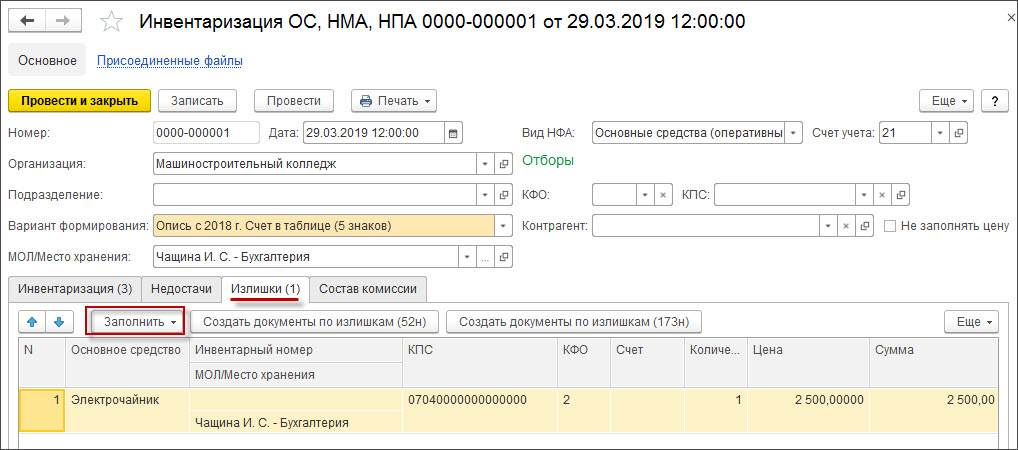This screenshot has height=450, width=1018.
Task: Click the forward navigation arrow
Action: [x=63, y=21]
